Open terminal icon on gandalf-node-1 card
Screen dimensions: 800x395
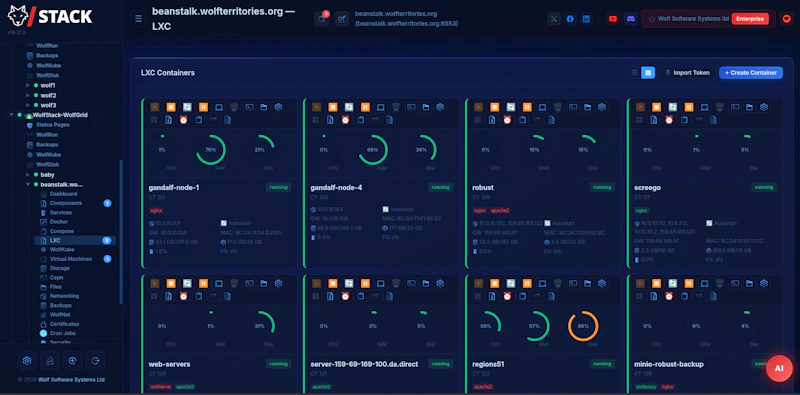[x=249, y=107]
